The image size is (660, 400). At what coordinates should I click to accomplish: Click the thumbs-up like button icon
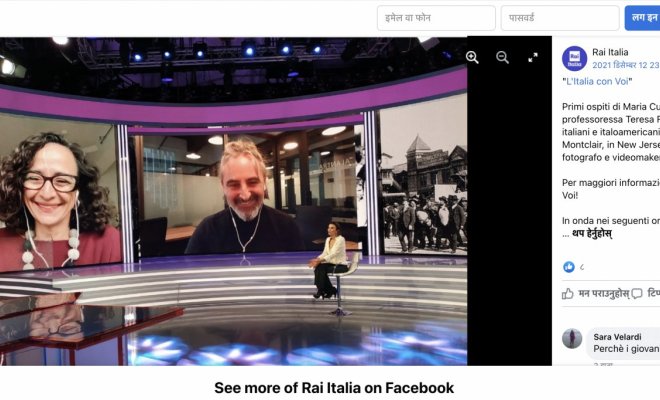pyautogui.click(x=567, y=293)
